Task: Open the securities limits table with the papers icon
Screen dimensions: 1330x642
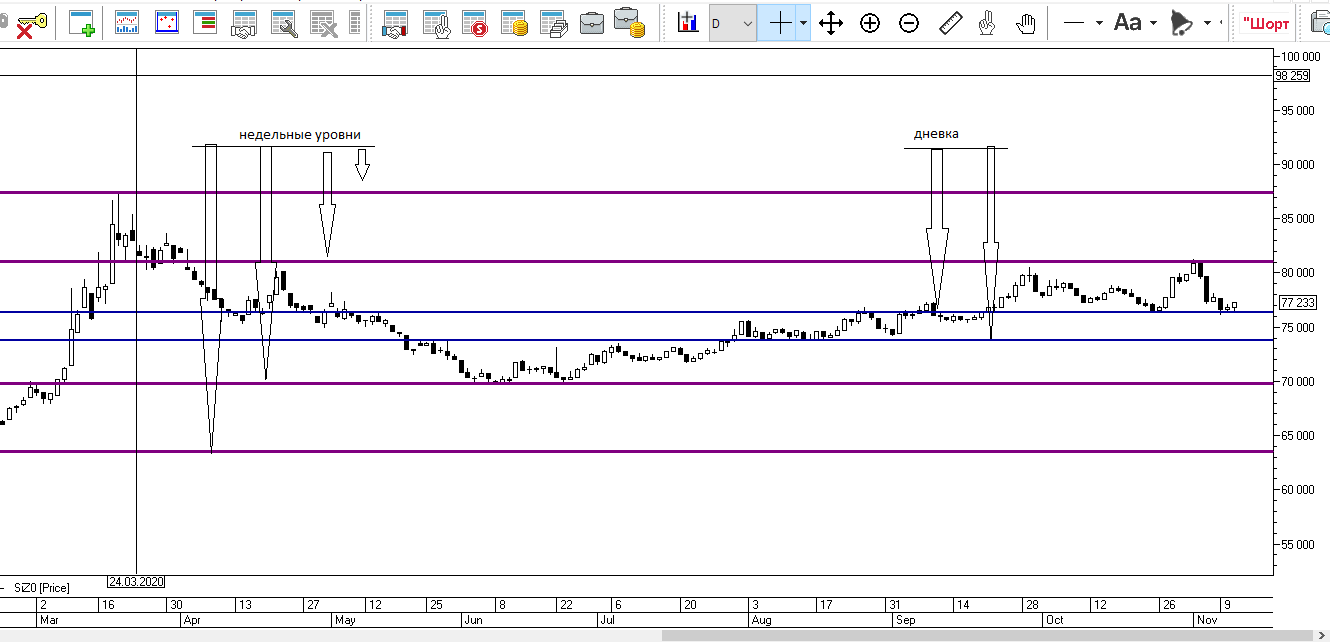Action: click(553, 23)
